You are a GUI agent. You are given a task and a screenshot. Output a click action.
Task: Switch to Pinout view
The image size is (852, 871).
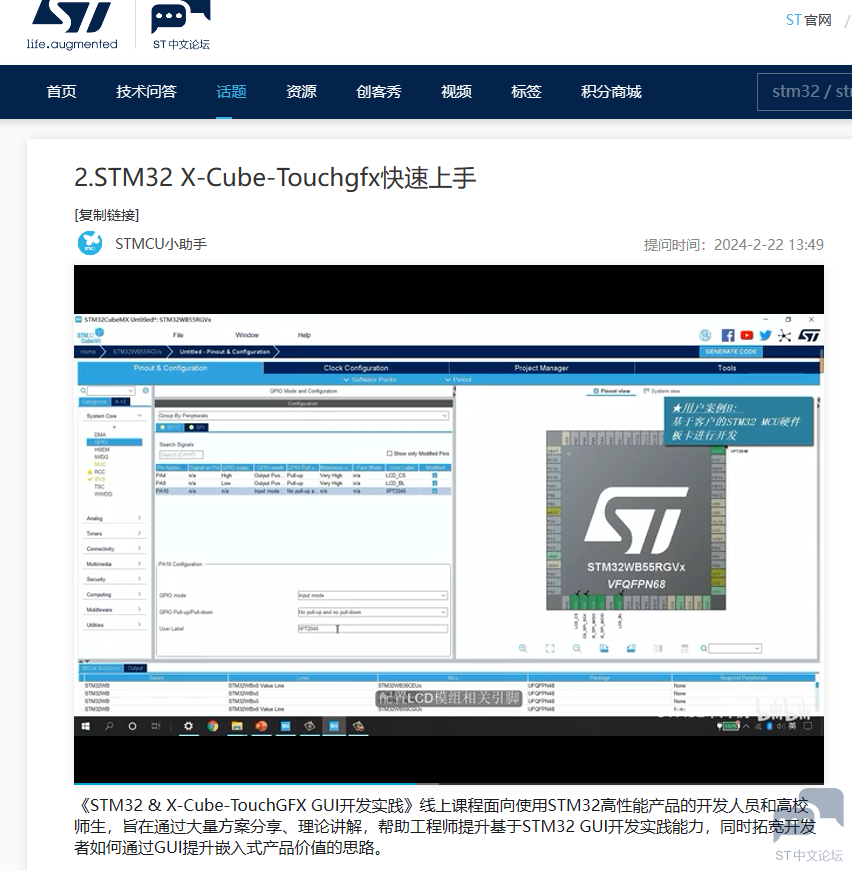612,391
